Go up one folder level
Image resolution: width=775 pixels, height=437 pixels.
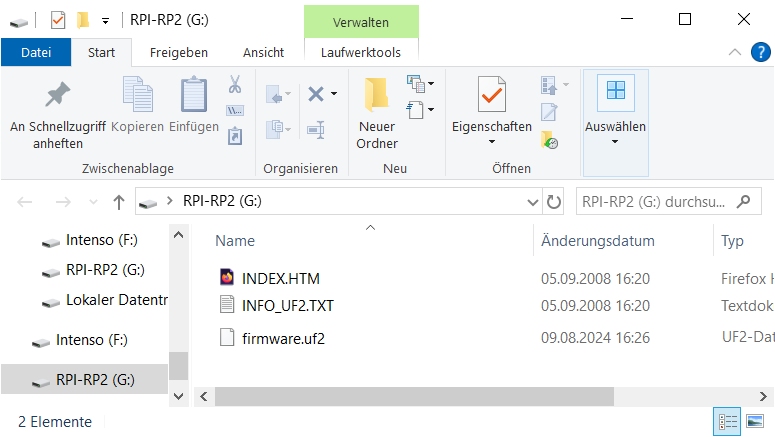click(x=119, y=202)
